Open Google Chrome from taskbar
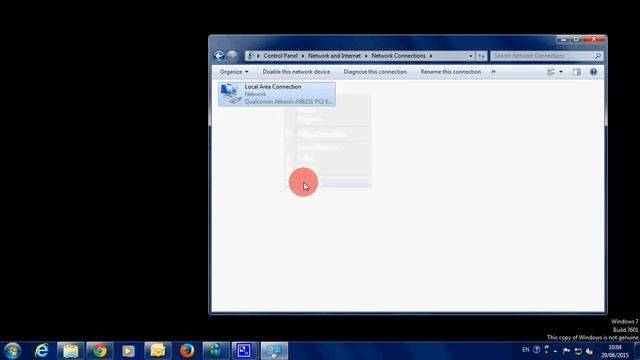This screenshot has width=640, height=360. (x=100, y=351)
